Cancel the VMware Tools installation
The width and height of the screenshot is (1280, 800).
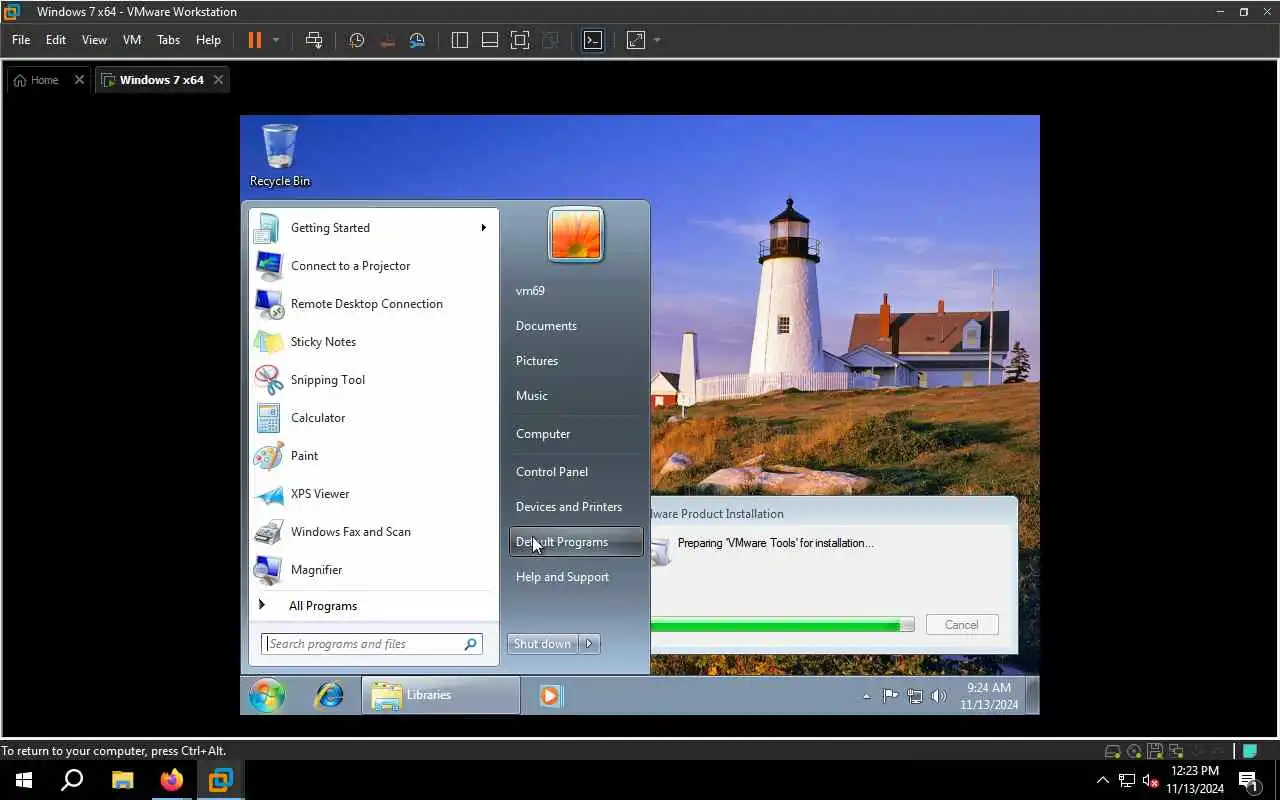[961, 625]
